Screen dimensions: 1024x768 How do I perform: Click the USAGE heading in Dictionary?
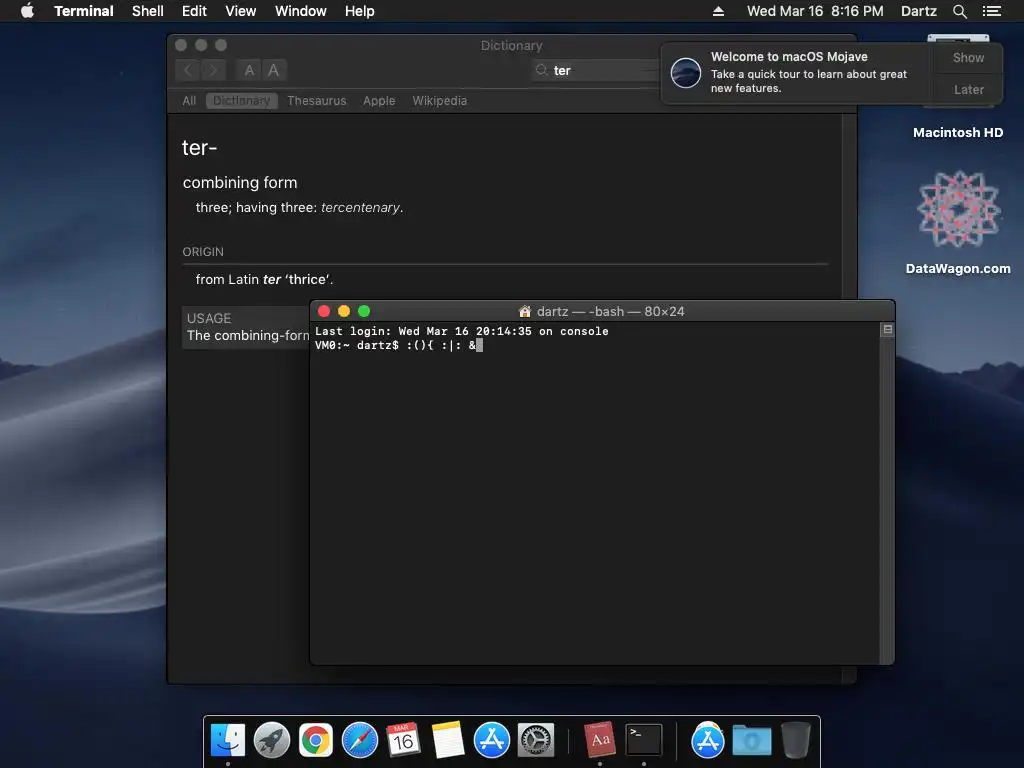(209, 319)
